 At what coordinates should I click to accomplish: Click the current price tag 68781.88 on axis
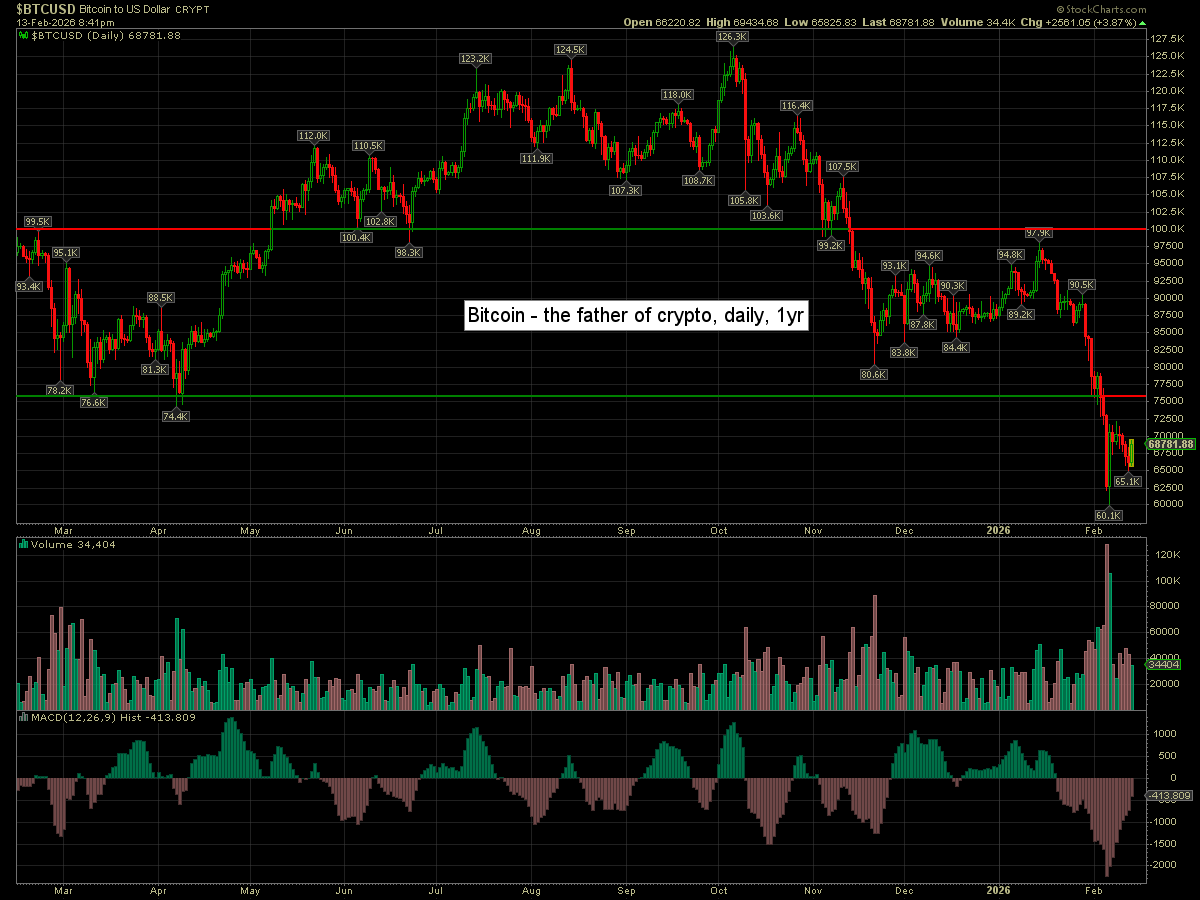[x=1171, y=444]
